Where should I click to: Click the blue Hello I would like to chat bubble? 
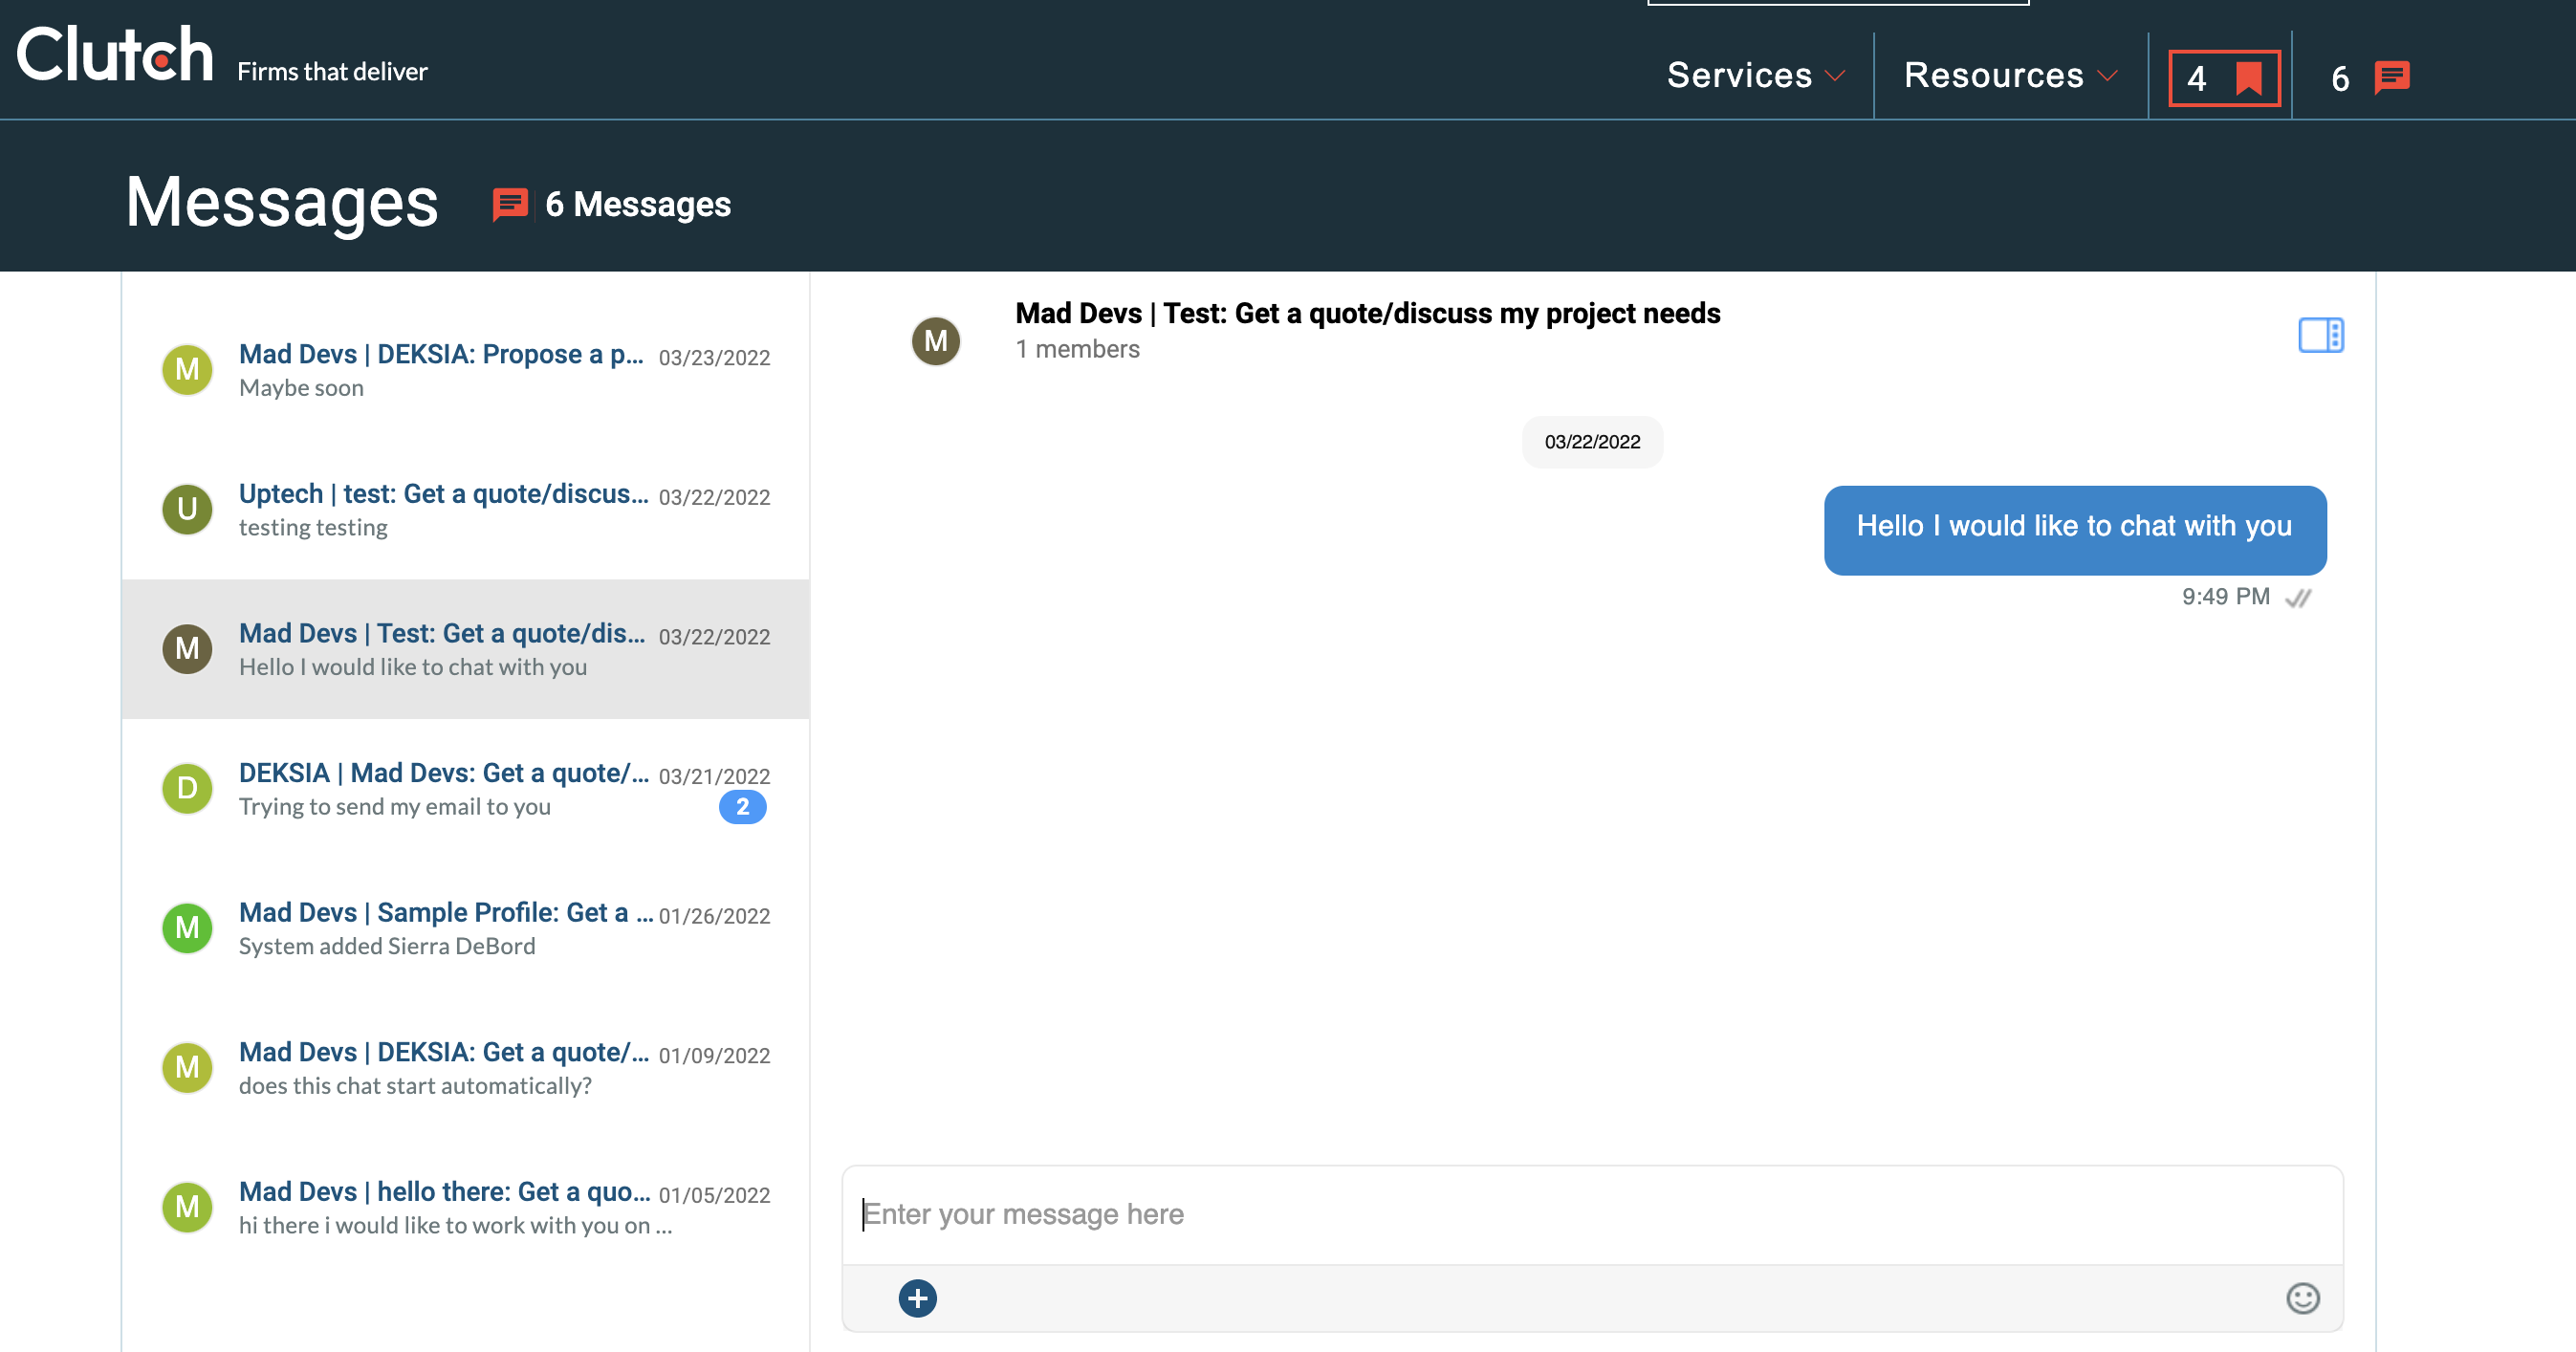click(2074, 530)
